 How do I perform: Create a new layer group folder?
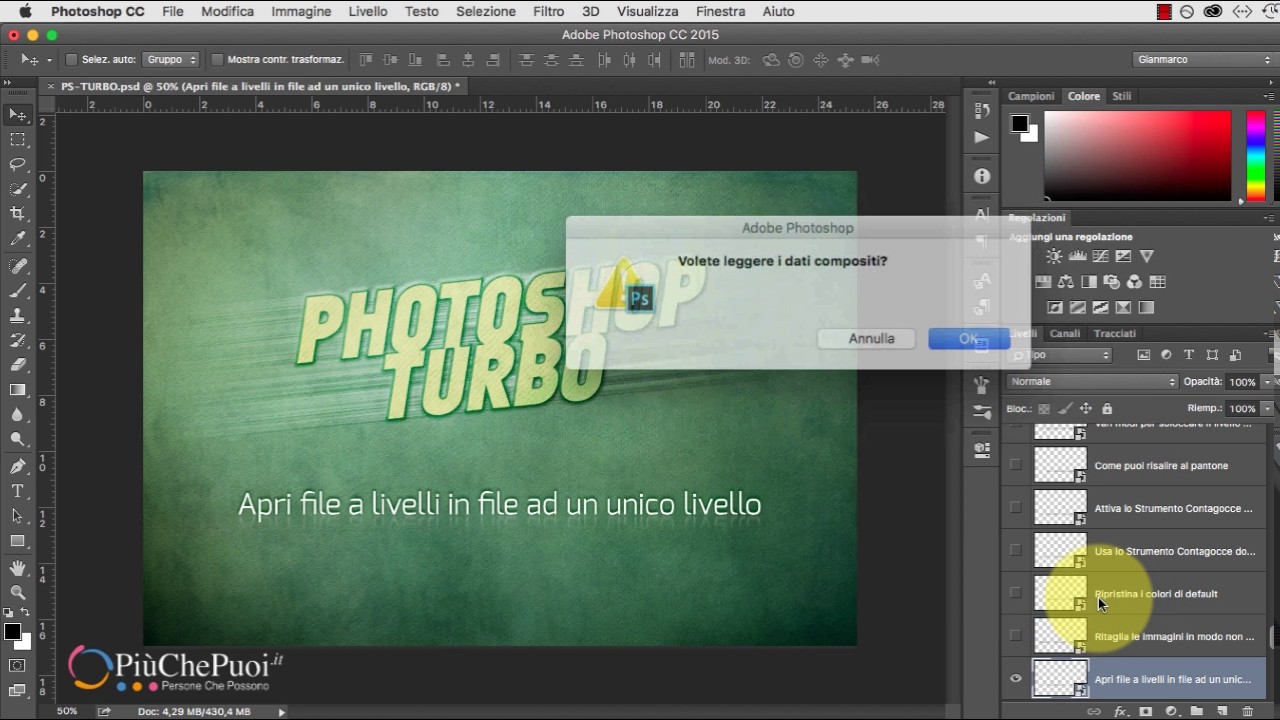click(x=1196, y=712)
